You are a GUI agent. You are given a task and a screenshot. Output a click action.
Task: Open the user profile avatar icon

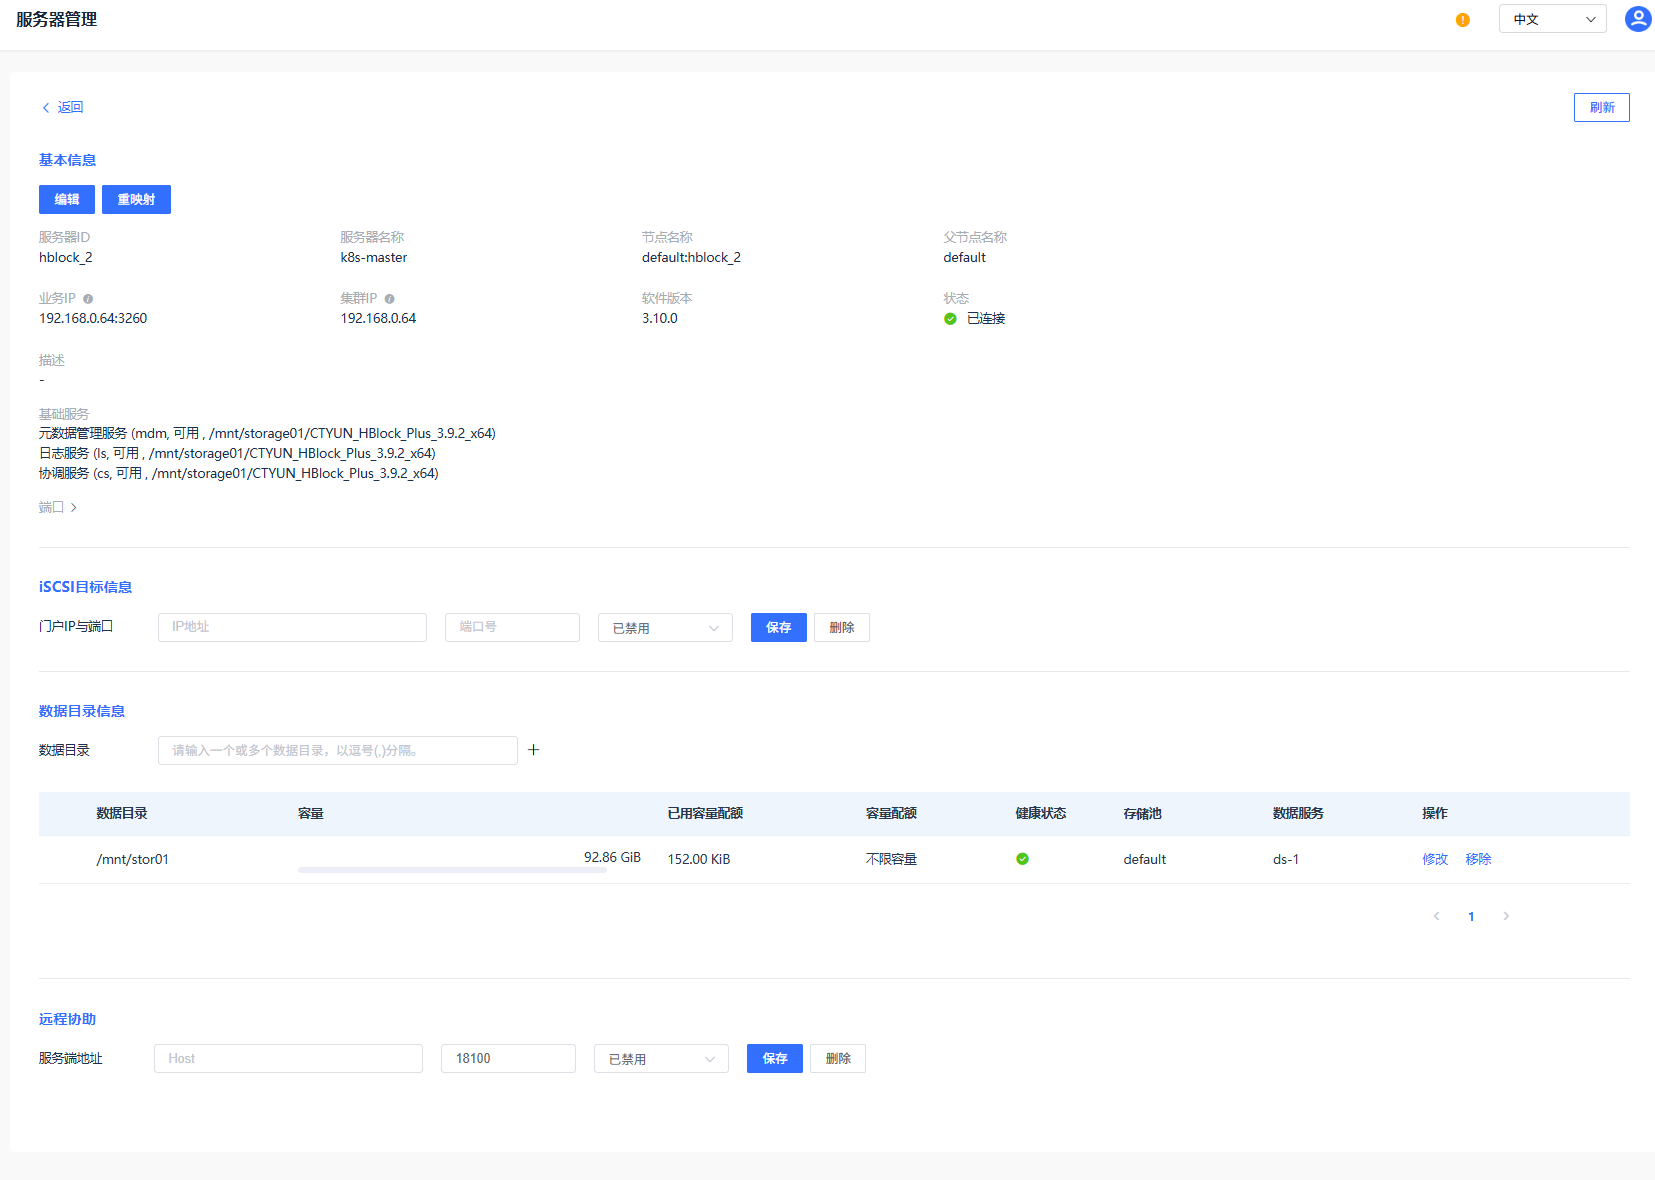point(1637,19)
